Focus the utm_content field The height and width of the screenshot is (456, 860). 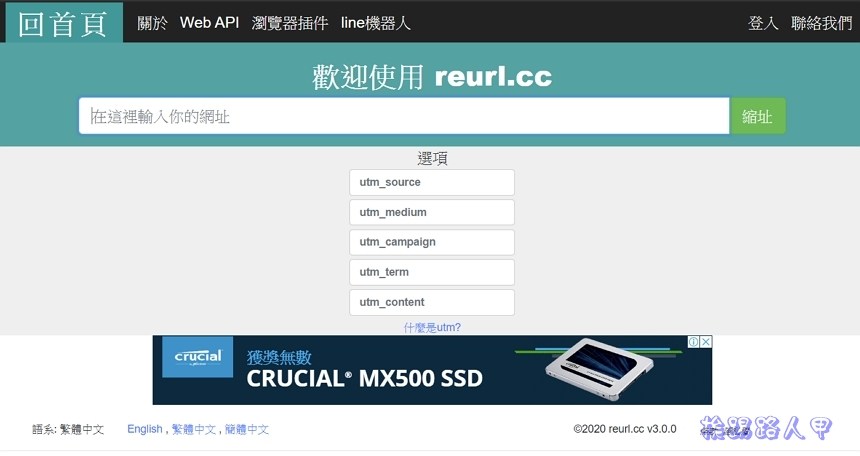coord(432,302)
